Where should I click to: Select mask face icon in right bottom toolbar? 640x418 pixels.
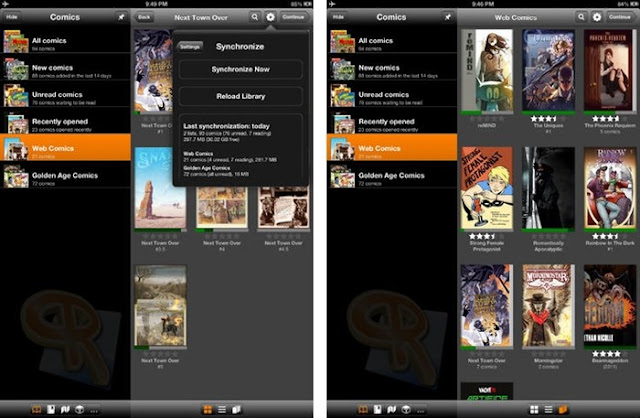tap(406, 409)
